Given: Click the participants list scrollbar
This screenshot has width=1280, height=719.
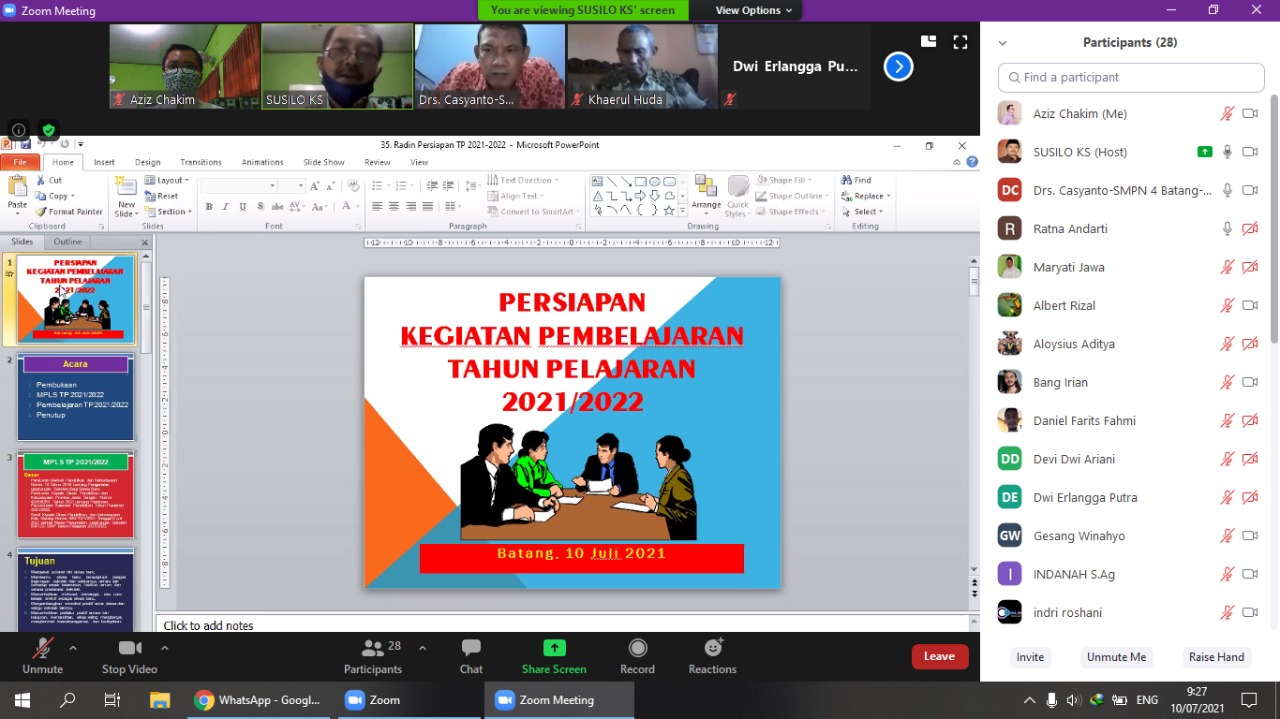Looking at the screenshot, I should pos(1274,220).
